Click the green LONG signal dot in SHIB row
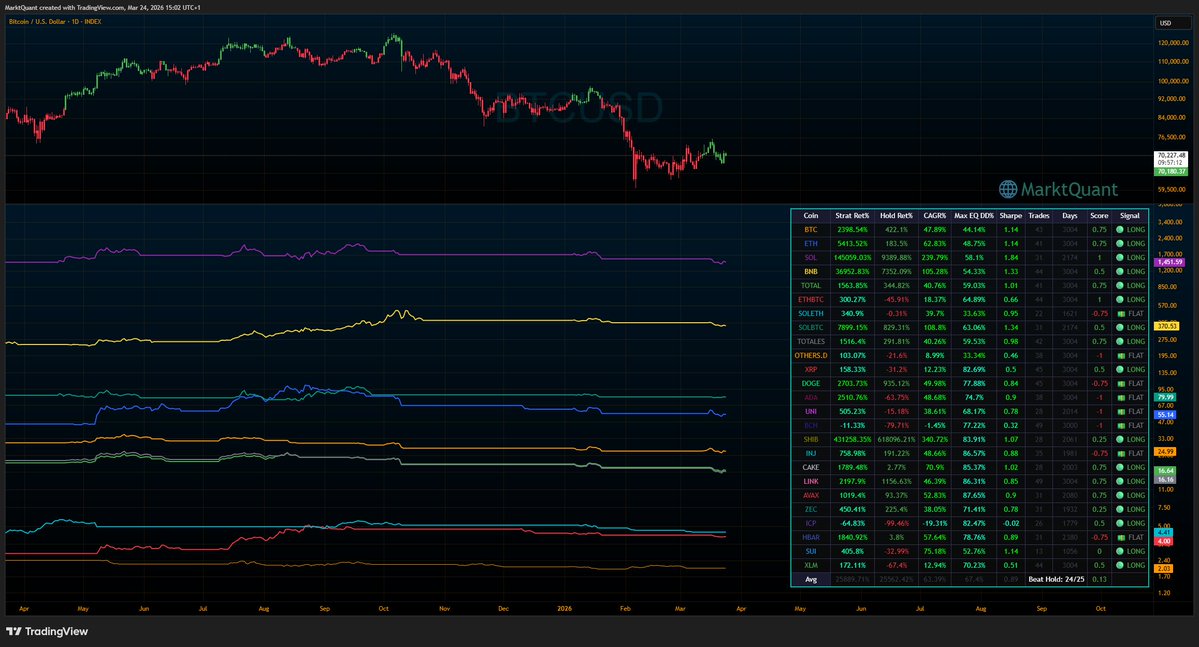The image size is (1199, 647). pos(1119,440)
